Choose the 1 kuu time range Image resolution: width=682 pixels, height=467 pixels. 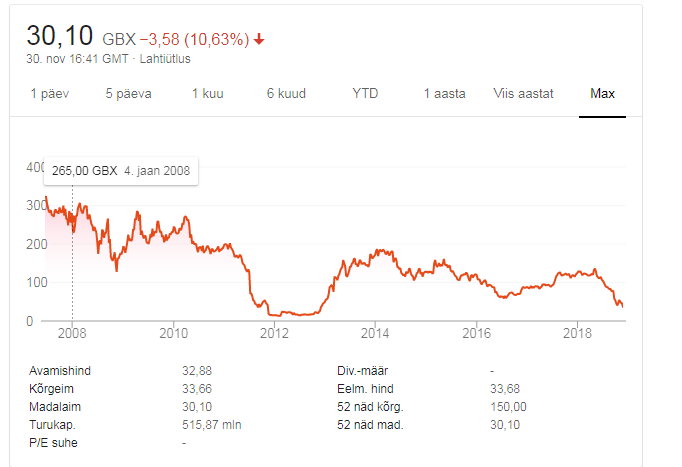coord(210,94)
